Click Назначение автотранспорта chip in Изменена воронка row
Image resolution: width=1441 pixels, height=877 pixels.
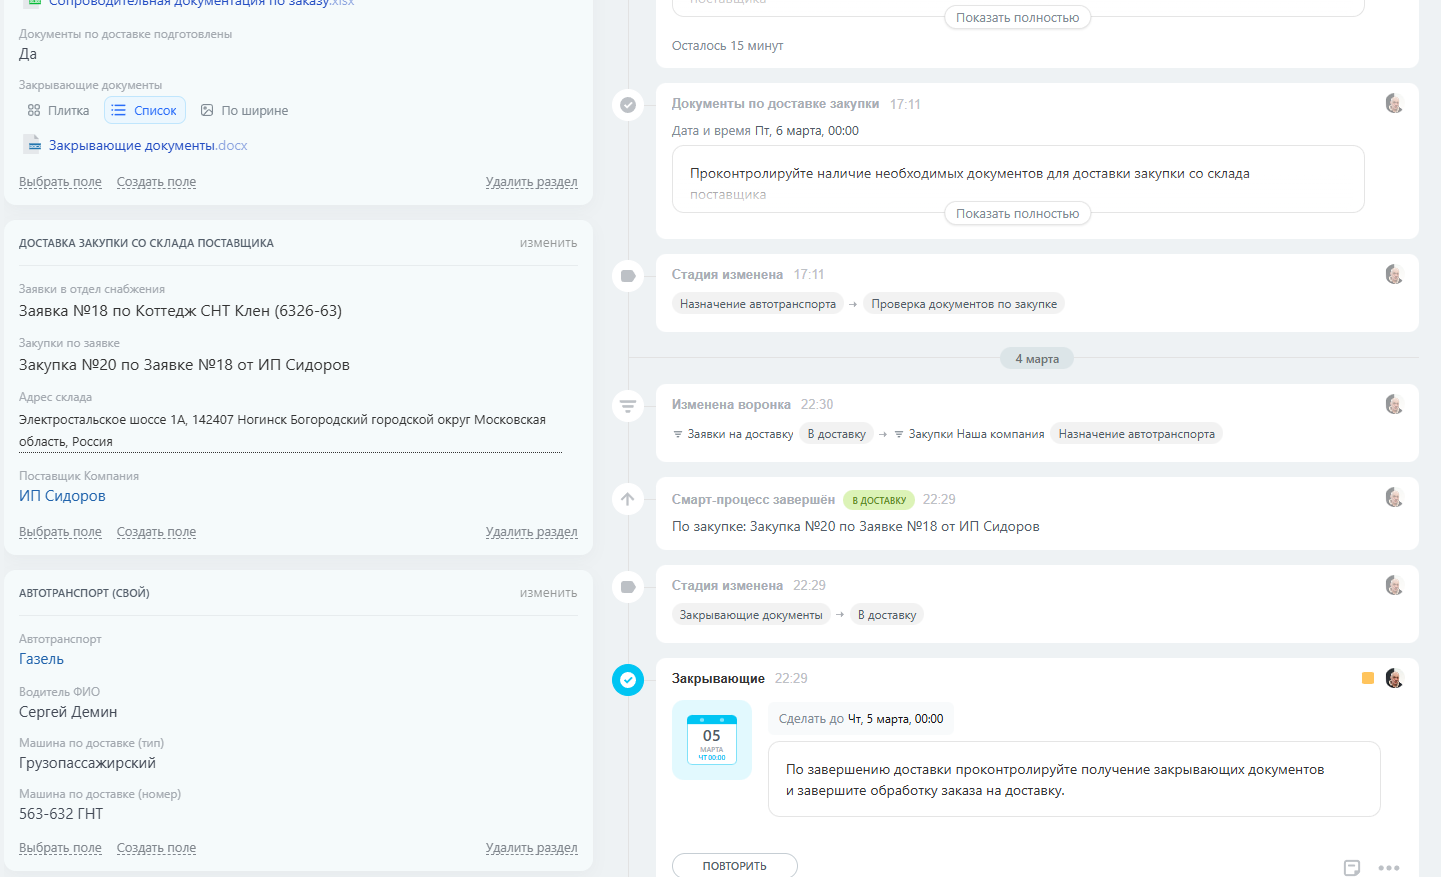click(1137, 434)
